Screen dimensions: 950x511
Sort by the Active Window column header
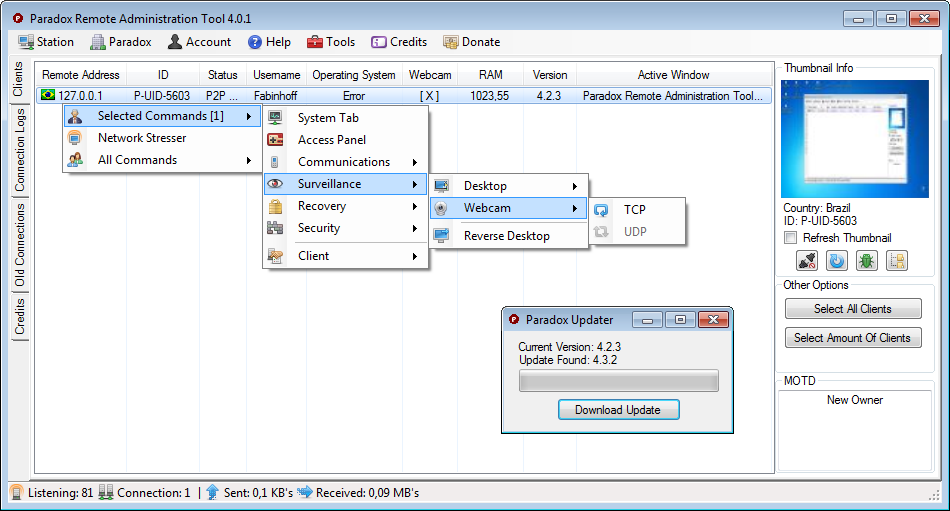[x=674, y=75]
